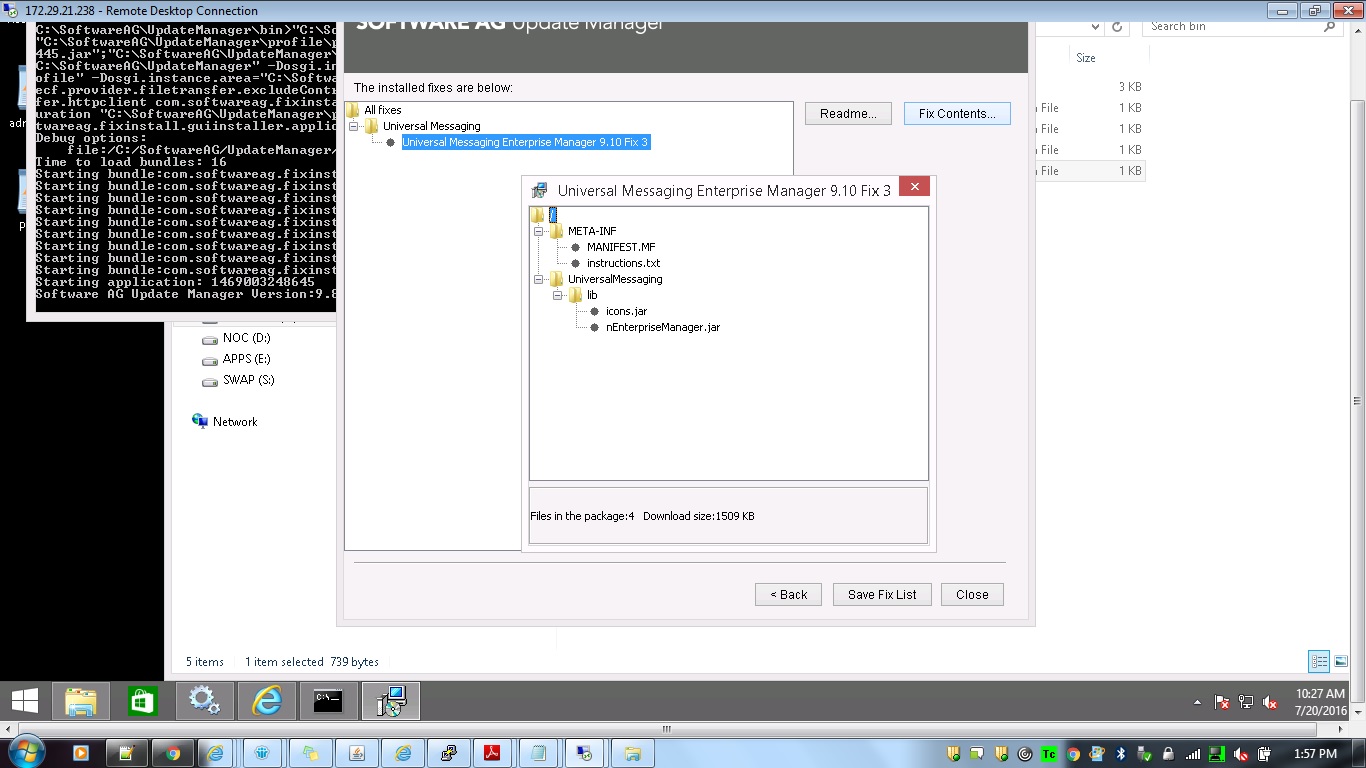Refresh the Explorer address bar
The width and height of the screenshot is (1366, 768).
coord(1117,27)
